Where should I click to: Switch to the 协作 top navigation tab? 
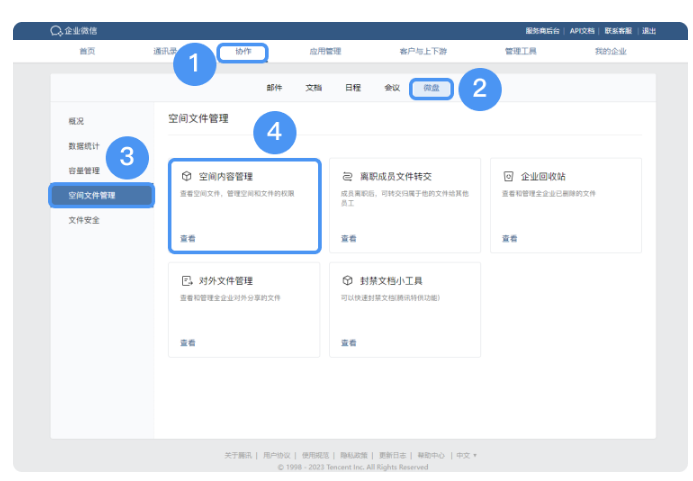pos(243,51)
